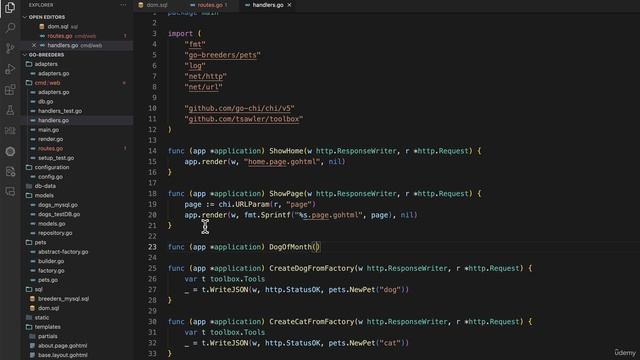This screenshot has height=360, width=640.
Task: Open the Explorer view in activity bar
Action: coord(10,7)
